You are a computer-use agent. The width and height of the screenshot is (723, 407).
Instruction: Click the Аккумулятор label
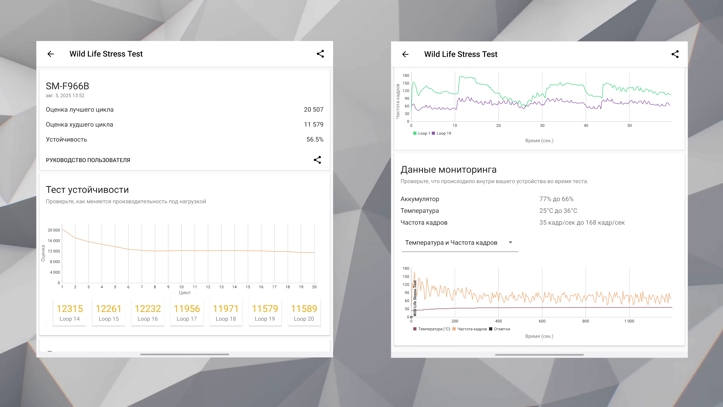point(420,199)
